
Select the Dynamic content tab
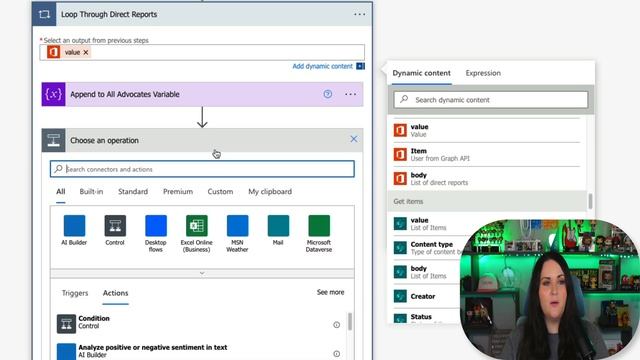click(421, 73)
